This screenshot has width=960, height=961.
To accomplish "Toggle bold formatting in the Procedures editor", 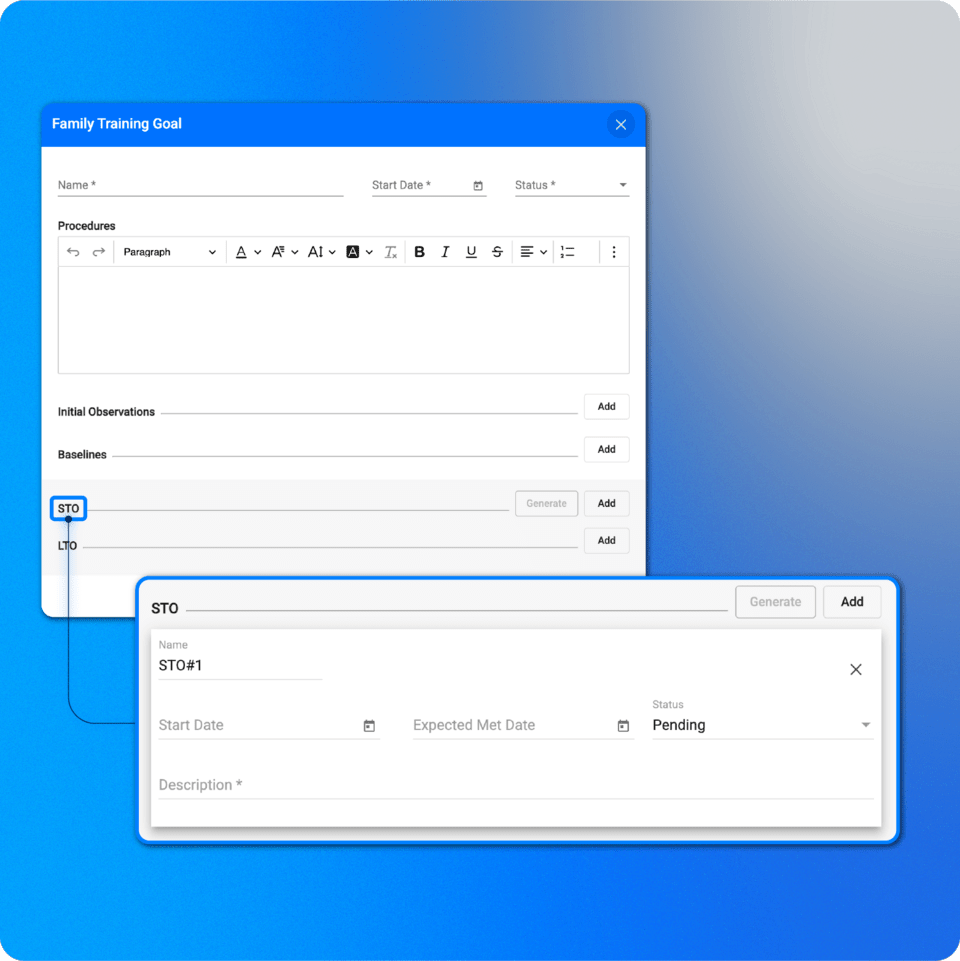I will 419,251.
